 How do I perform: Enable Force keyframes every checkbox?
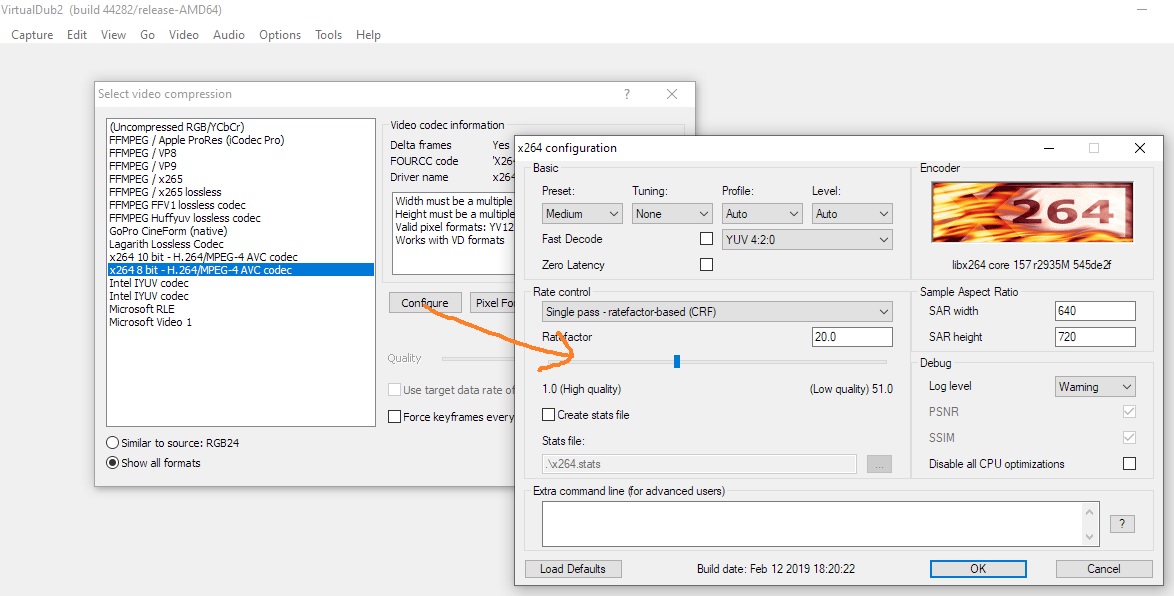pos(394,417)
